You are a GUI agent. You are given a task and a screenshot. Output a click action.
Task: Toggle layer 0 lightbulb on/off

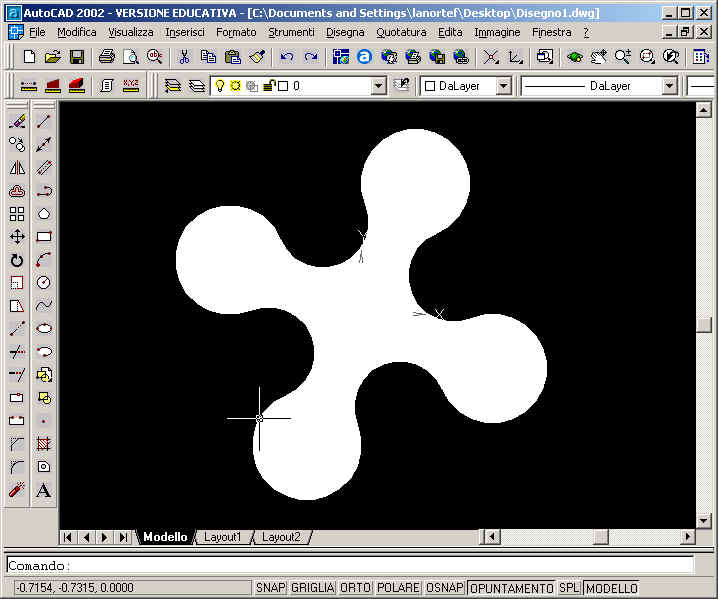[x=220, y=86]
